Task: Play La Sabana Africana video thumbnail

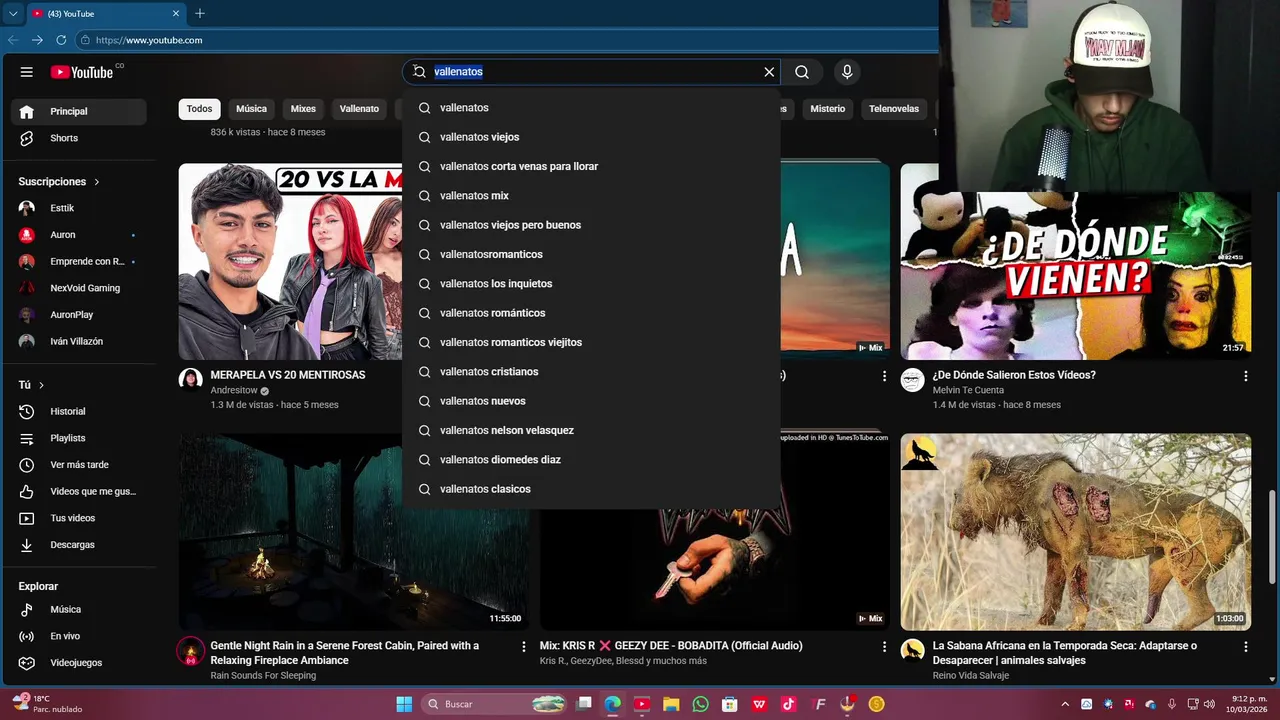Action: [x=1075, y=532]
